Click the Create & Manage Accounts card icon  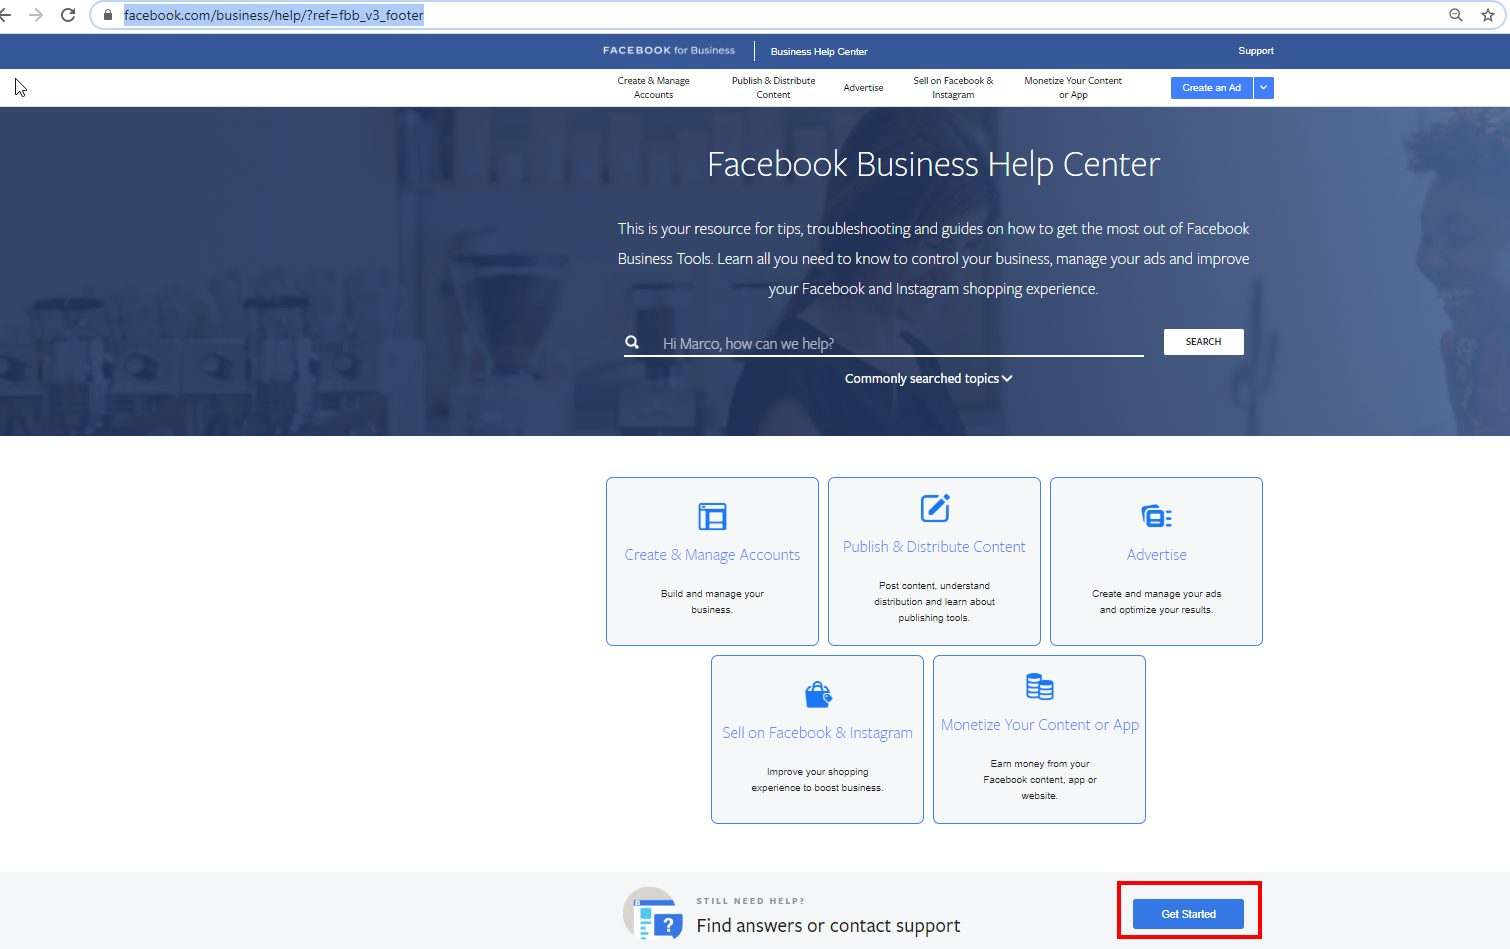(x=712, y=516)
